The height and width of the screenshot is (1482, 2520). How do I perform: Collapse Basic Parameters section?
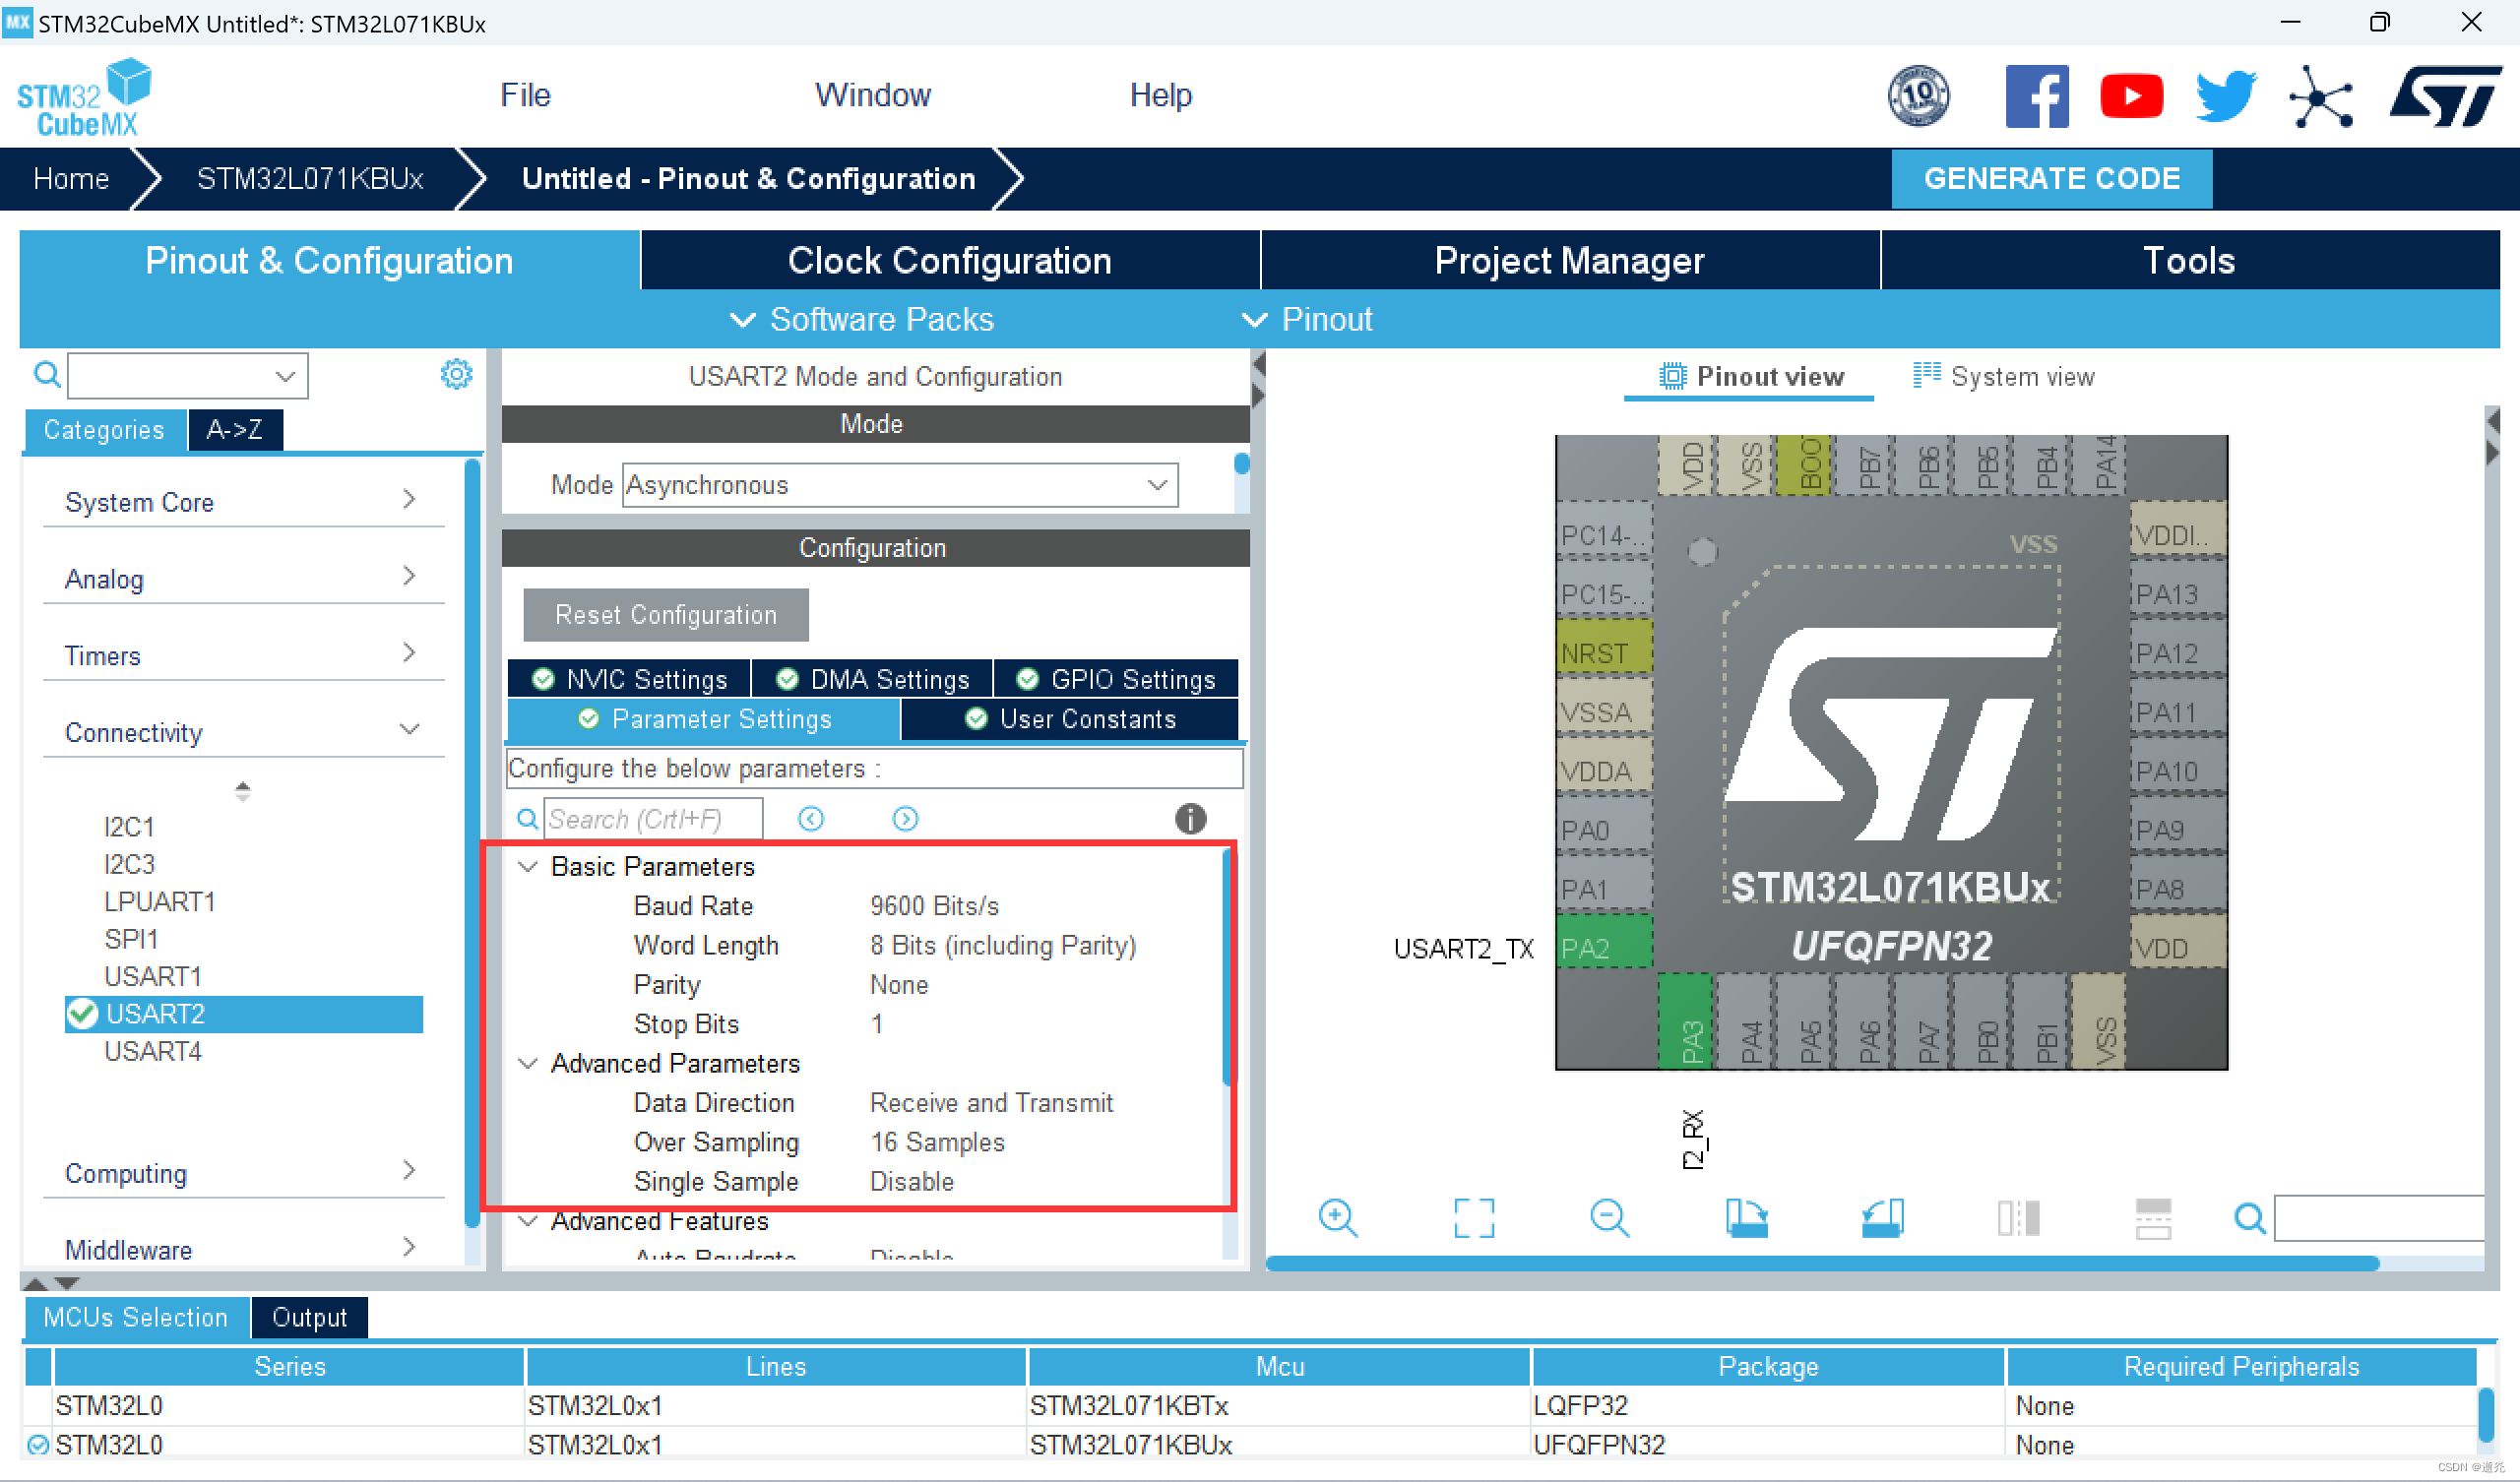(527, 866)
